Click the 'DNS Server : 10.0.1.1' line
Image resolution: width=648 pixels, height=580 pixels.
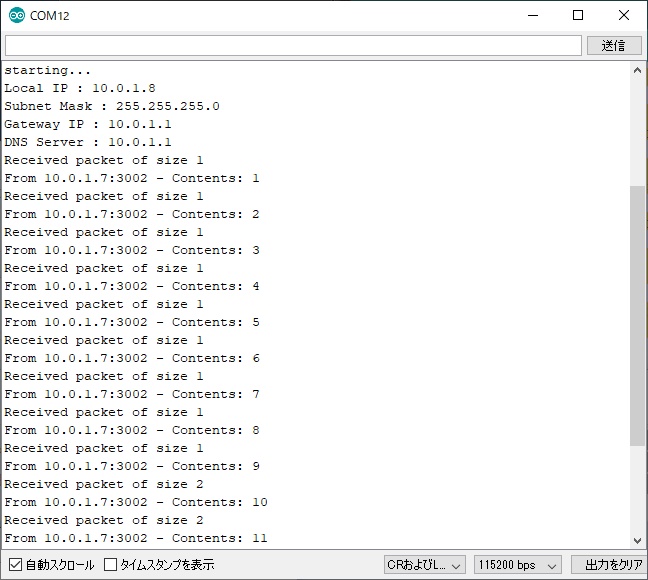88,142
